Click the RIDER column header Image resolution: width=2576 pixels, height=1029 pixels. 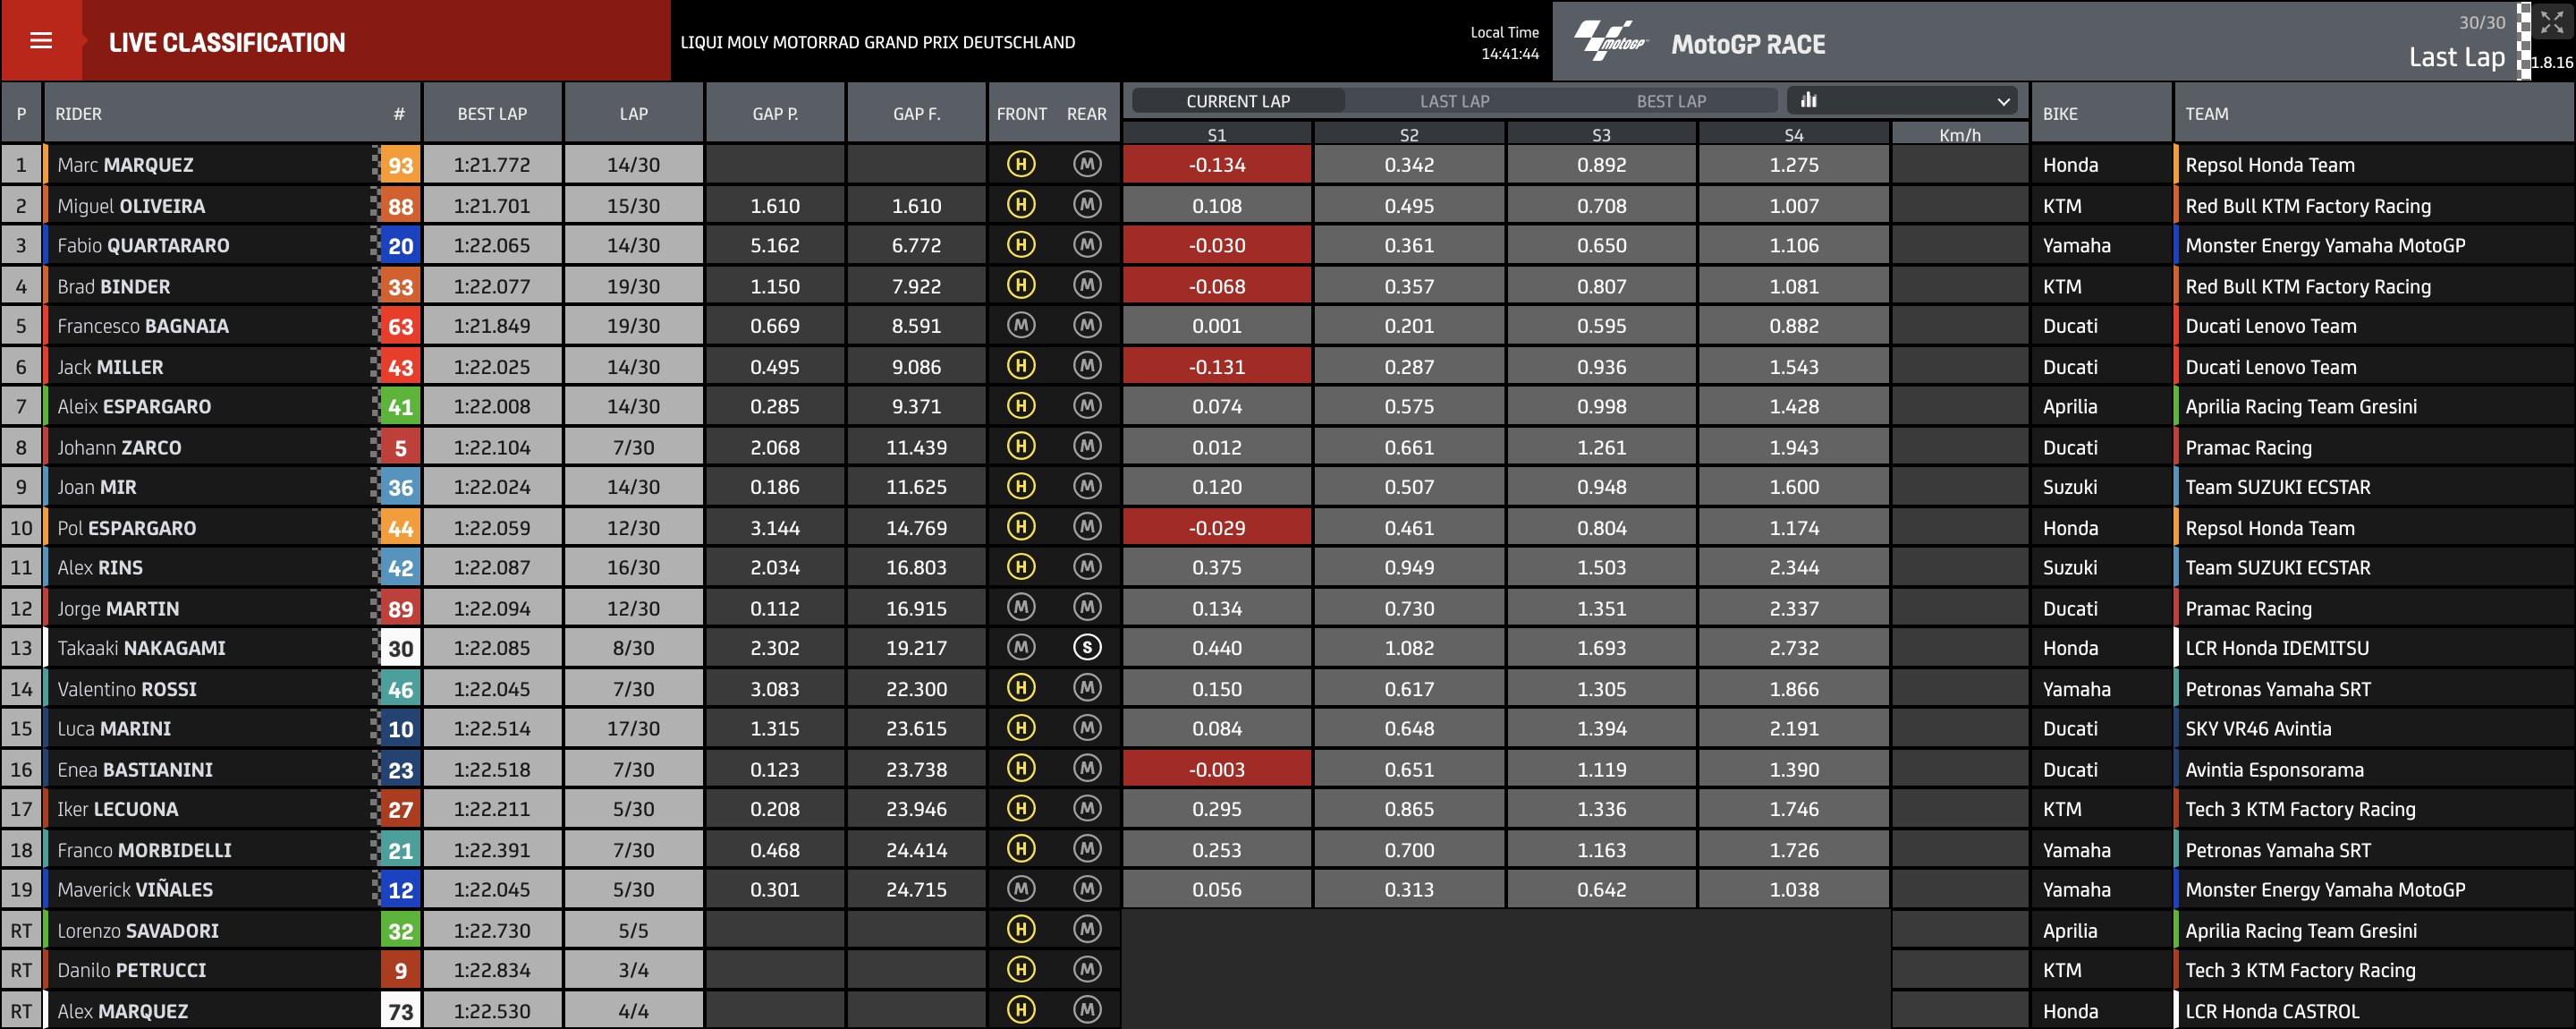pyautogui.click(x=79, y=114)
